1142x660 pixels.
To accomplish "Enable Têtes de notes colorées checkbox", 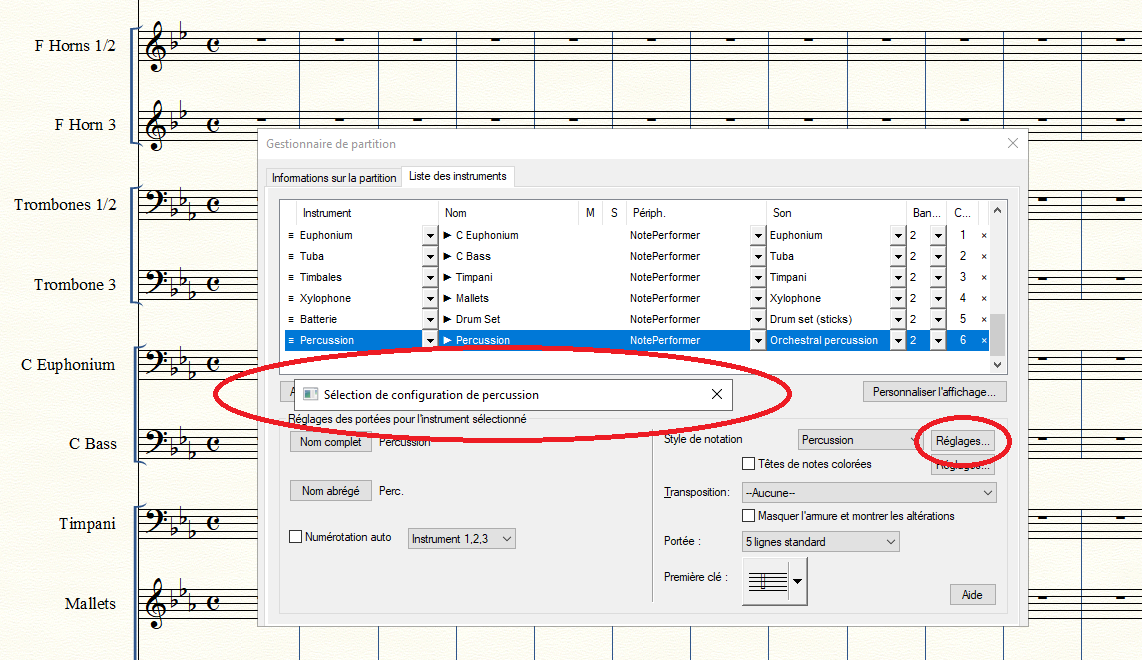I will click(748, 464).
